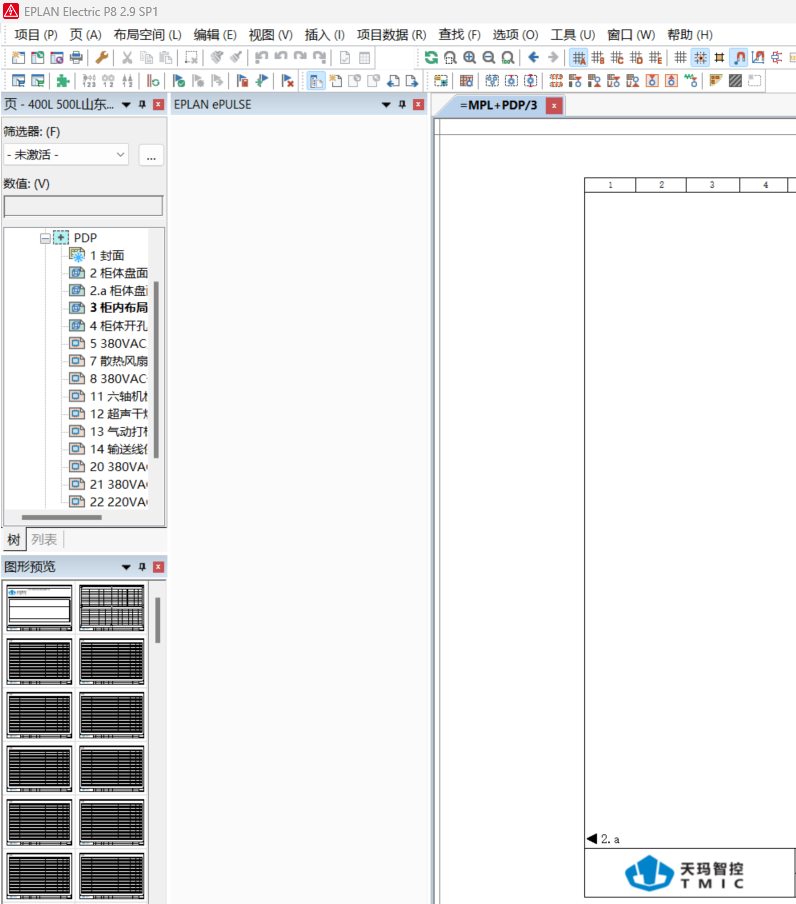The width and height of the screenshot is (796, 904).
Task: Click the scissors cut icon
Action: (x=127, y=58)
